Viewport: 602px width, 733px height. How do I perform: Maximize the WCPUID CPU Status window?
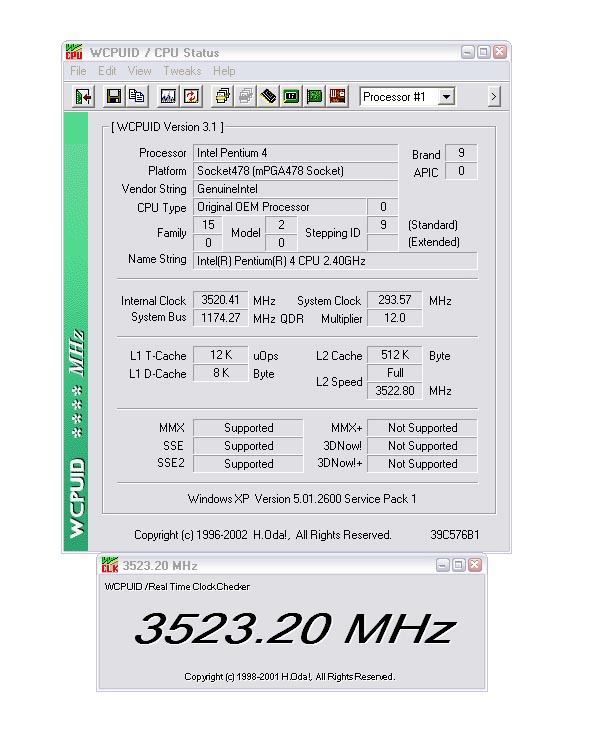(x=484, y=52)
